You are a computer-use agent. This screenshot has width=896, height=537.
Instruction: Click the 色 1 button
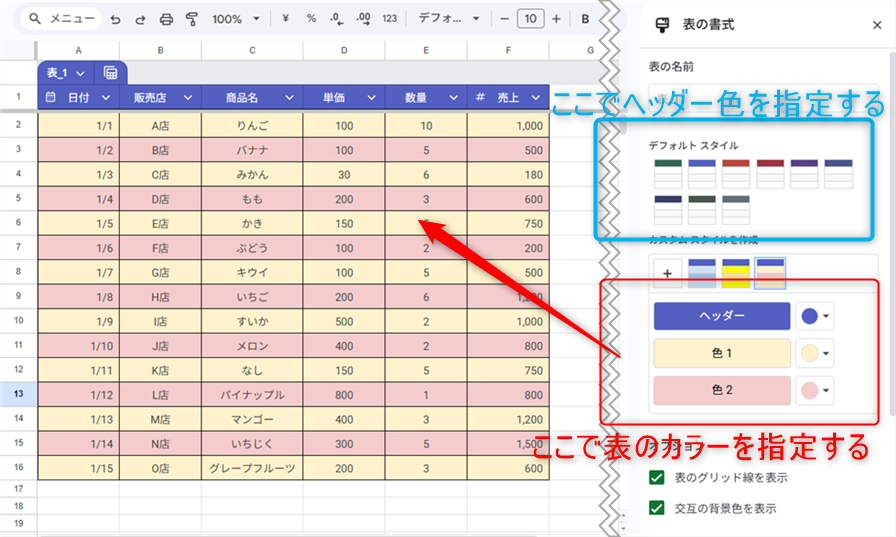pyautogui.click(x=721, y=353)
